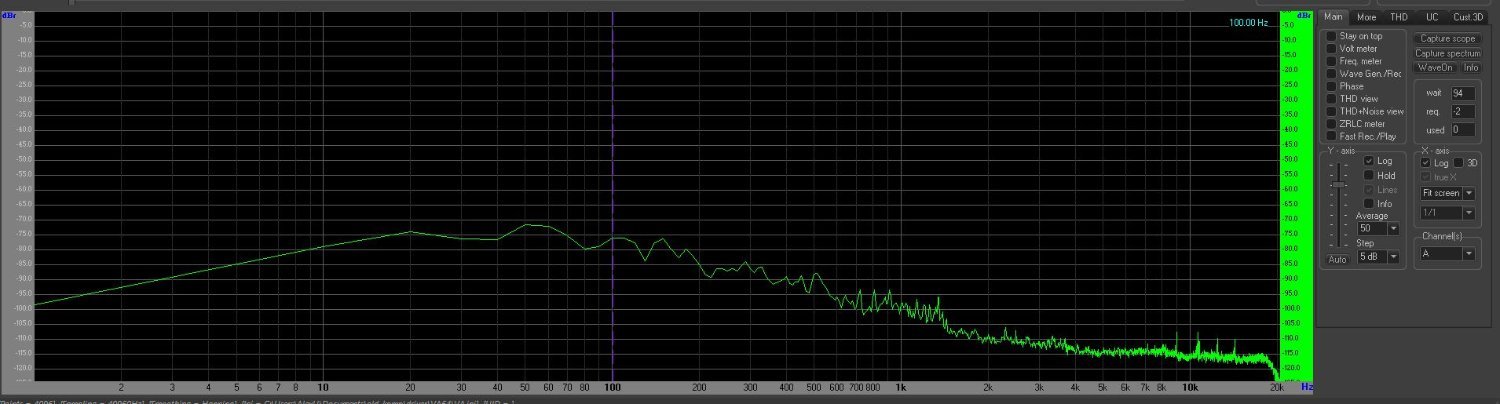Viewport: 1500px width, 404px height.
Task: Click the WaveOn button
Action: pyautogui.click(x=1435, y=68)
